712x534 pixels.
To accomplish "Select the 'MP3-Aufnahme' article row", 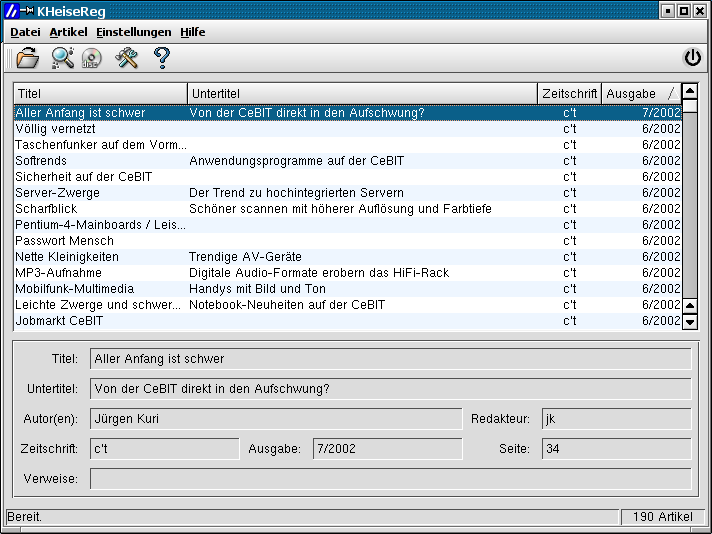I will (x=348, y=273).
